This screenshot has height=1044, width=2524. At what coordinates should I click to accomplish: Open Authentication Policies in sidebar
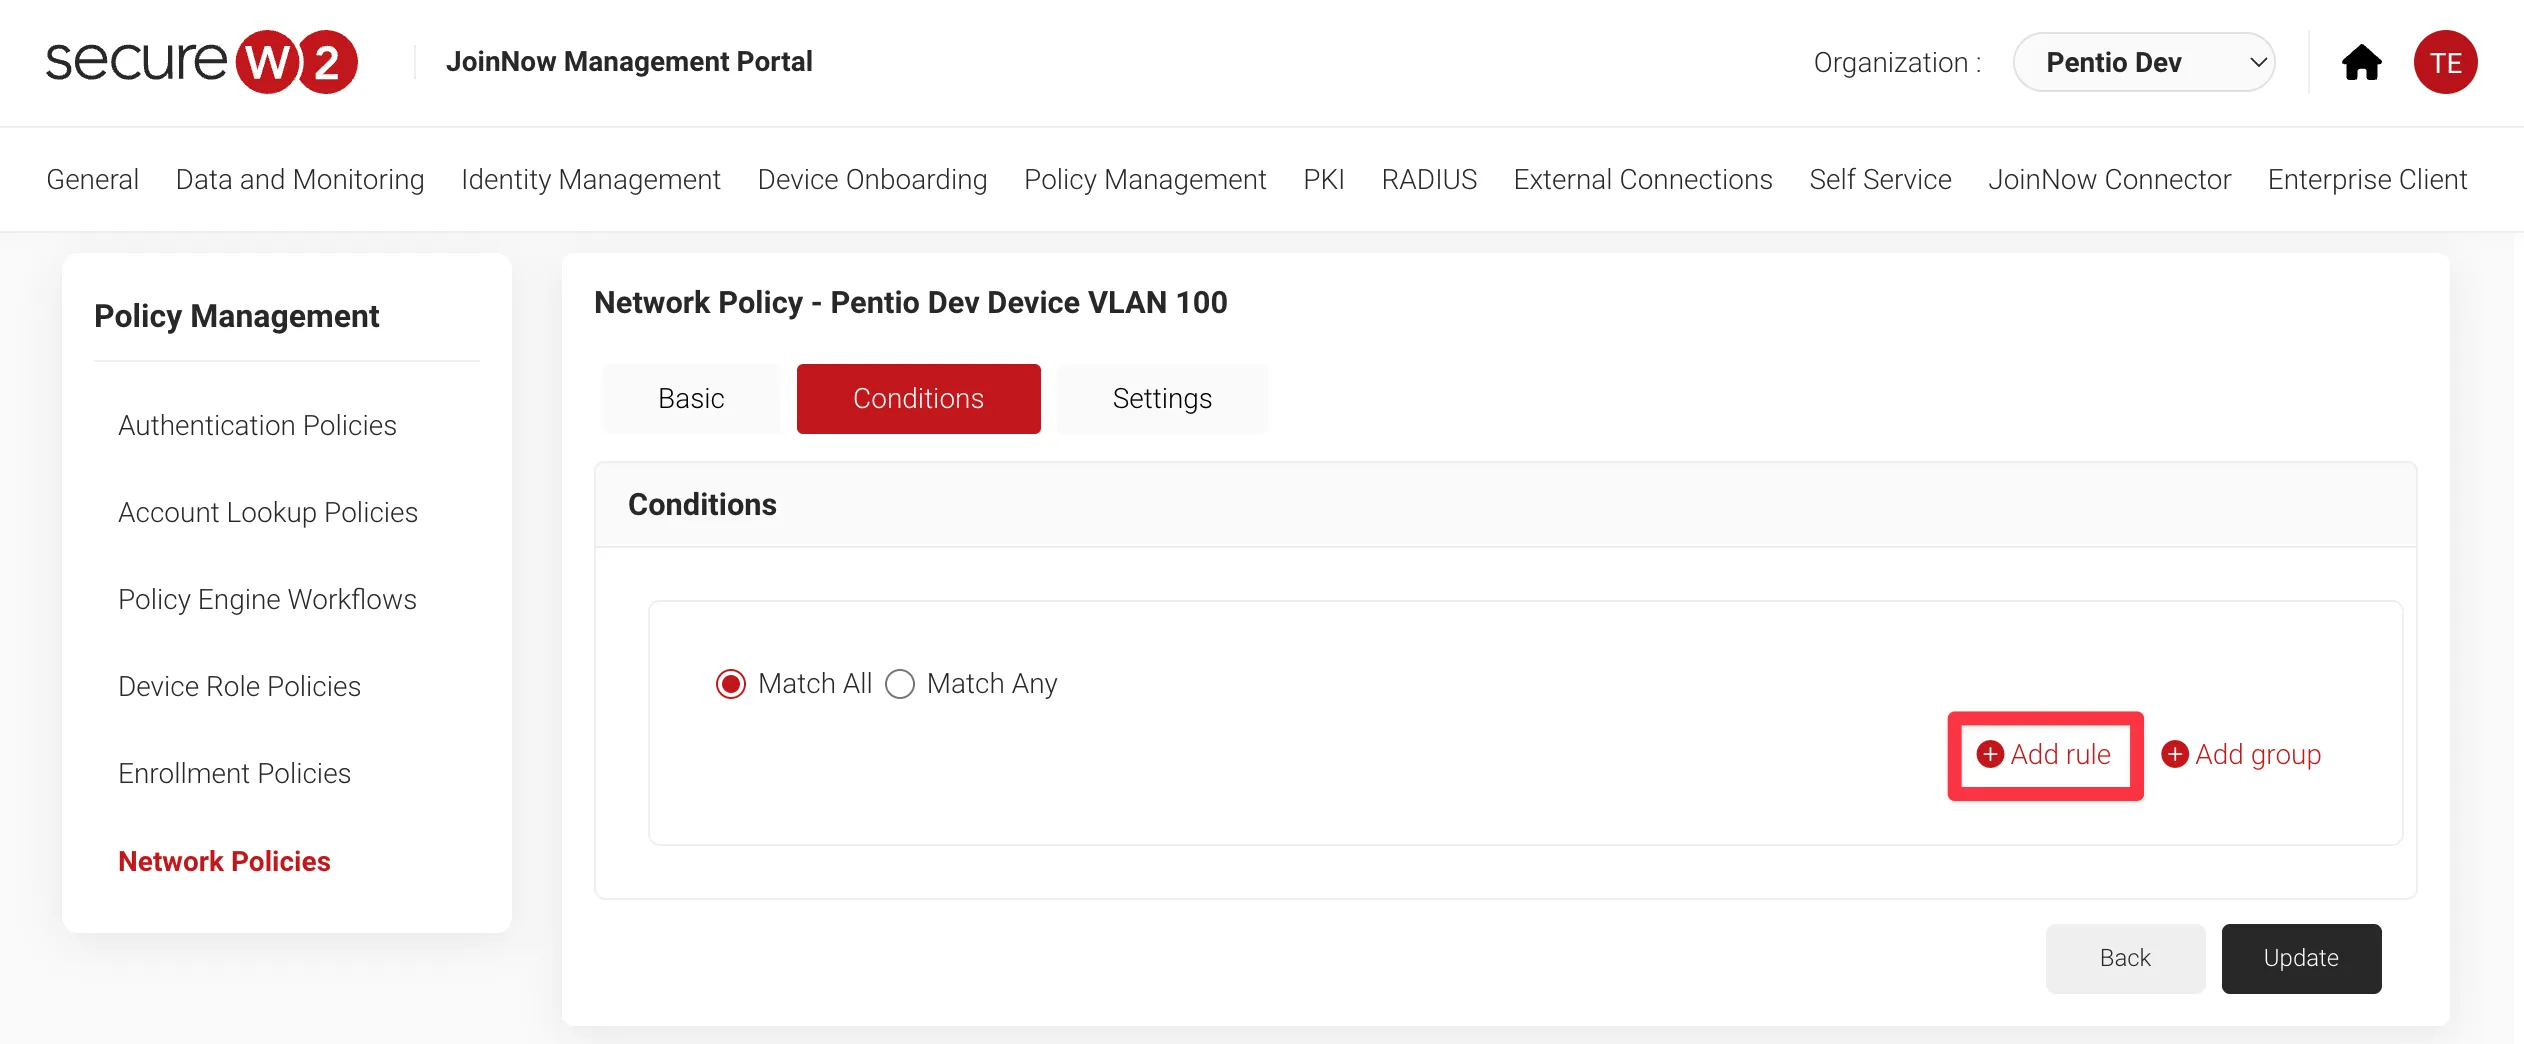pyautogui.click(x=257, y=425)
